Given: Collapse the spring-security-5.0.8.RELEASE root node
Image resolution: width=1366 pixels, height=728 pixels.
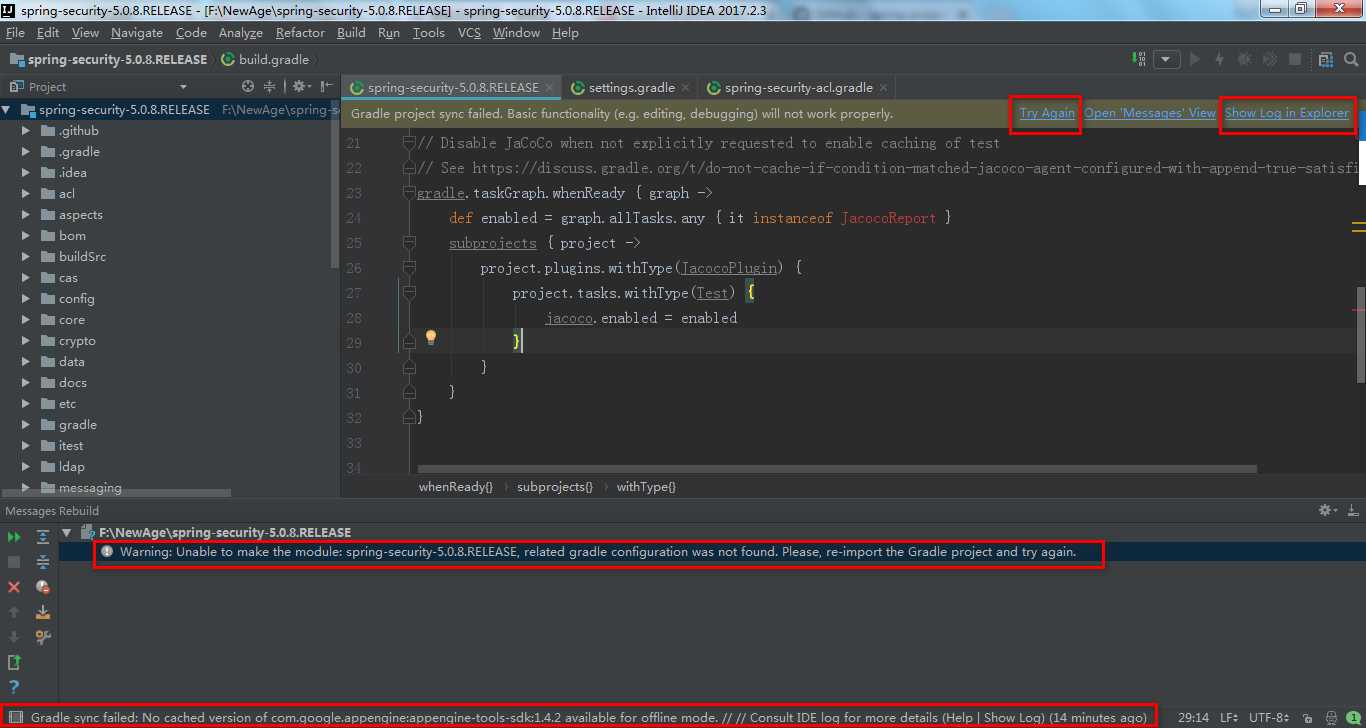Looking at the screenshot, I should 7,110.
